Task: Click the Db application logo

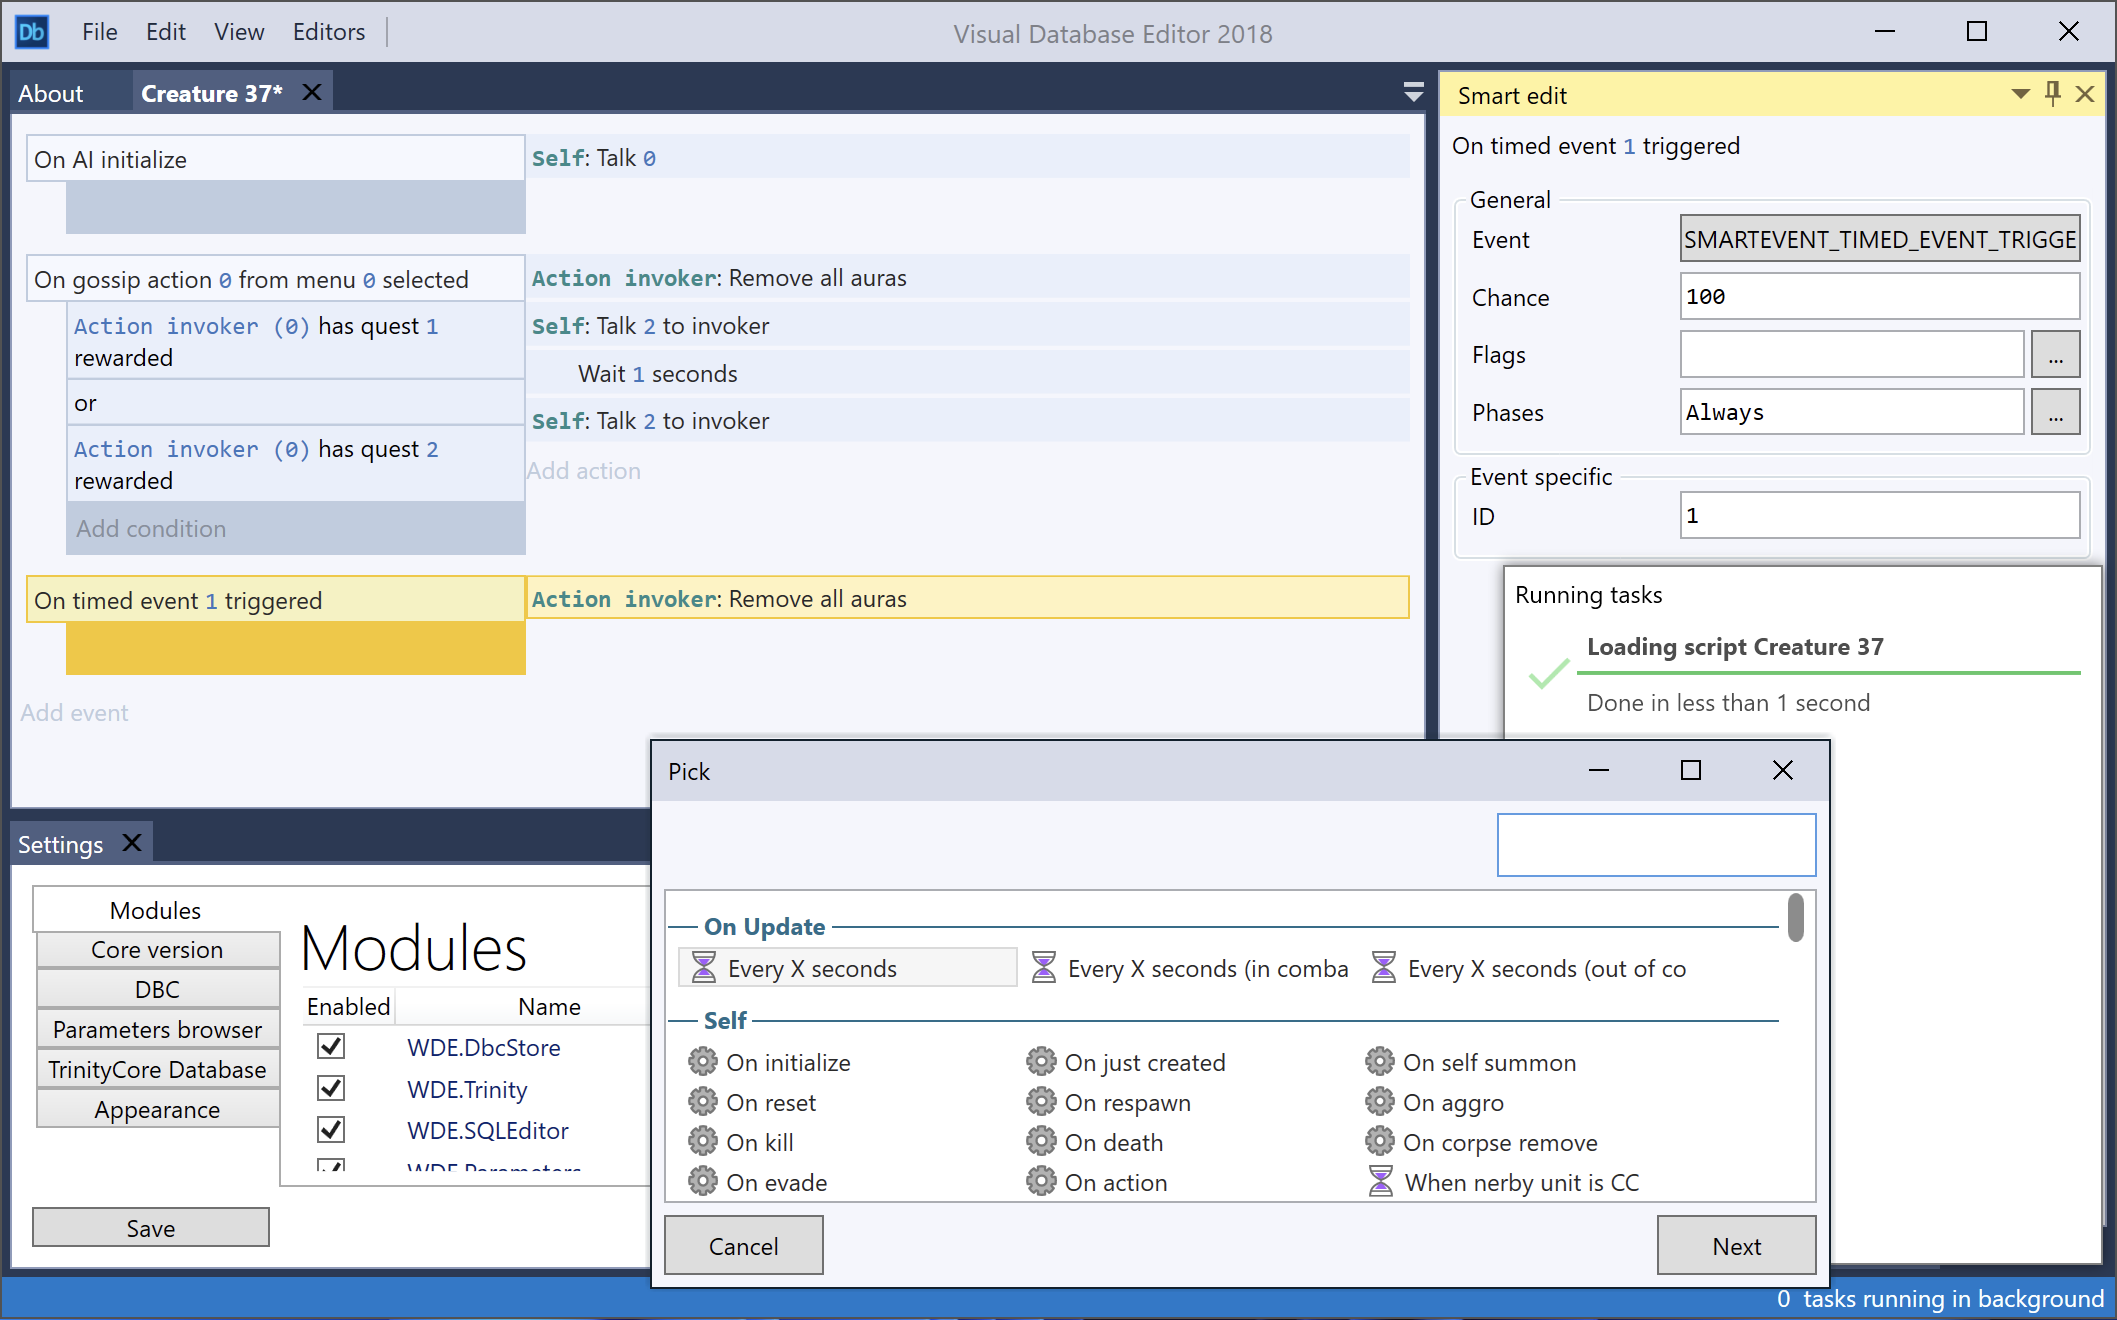Action: (30, 31)
